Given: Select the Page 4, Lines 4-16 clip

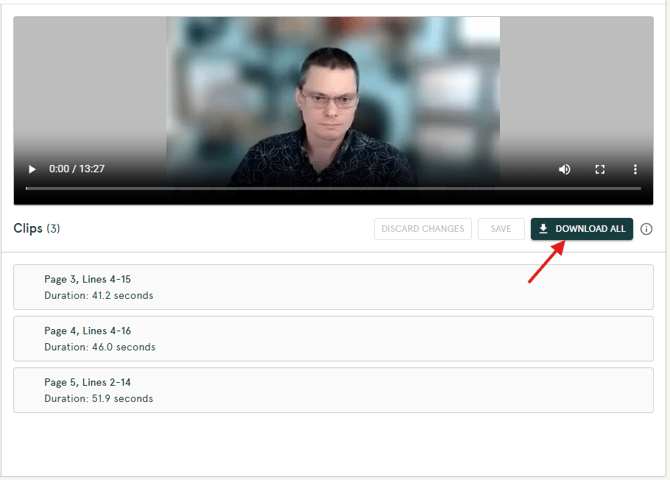Looking at the screenshot, I should coord(333,338).
